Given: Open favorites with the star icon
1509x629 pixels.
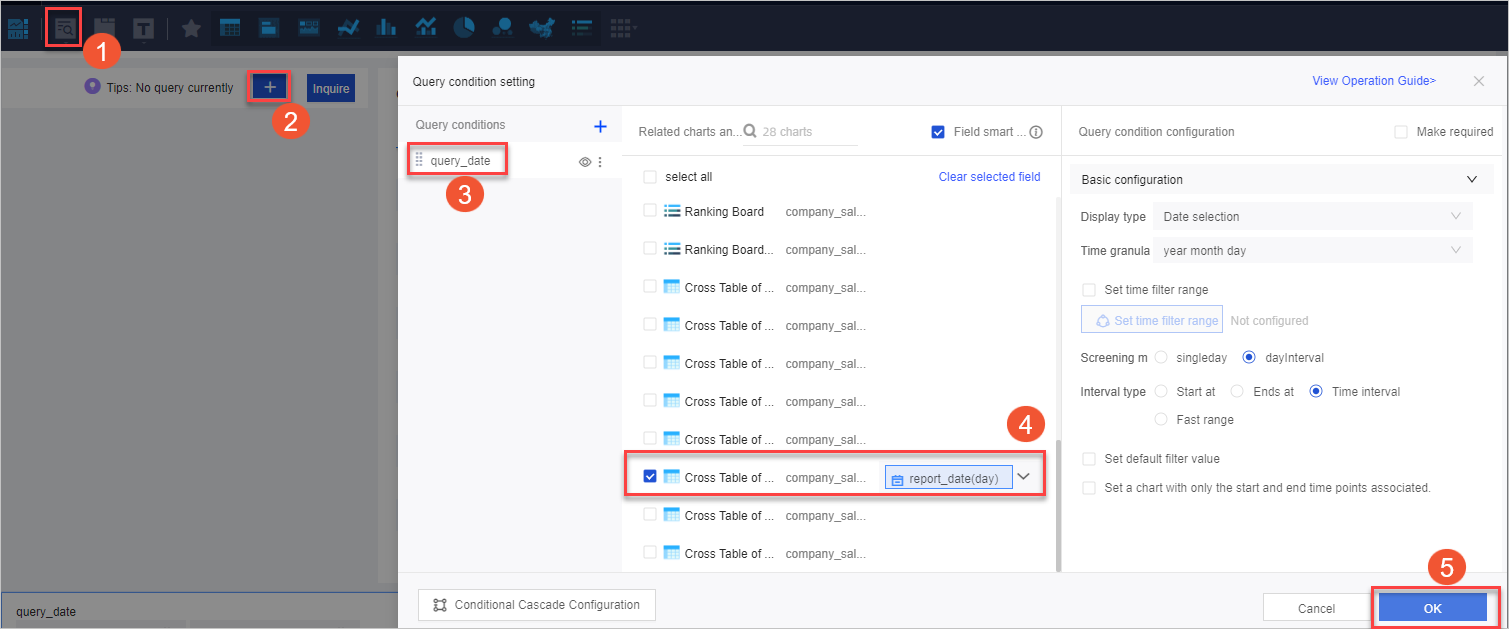Looking at the screenshot, I should tap(191, 28).
